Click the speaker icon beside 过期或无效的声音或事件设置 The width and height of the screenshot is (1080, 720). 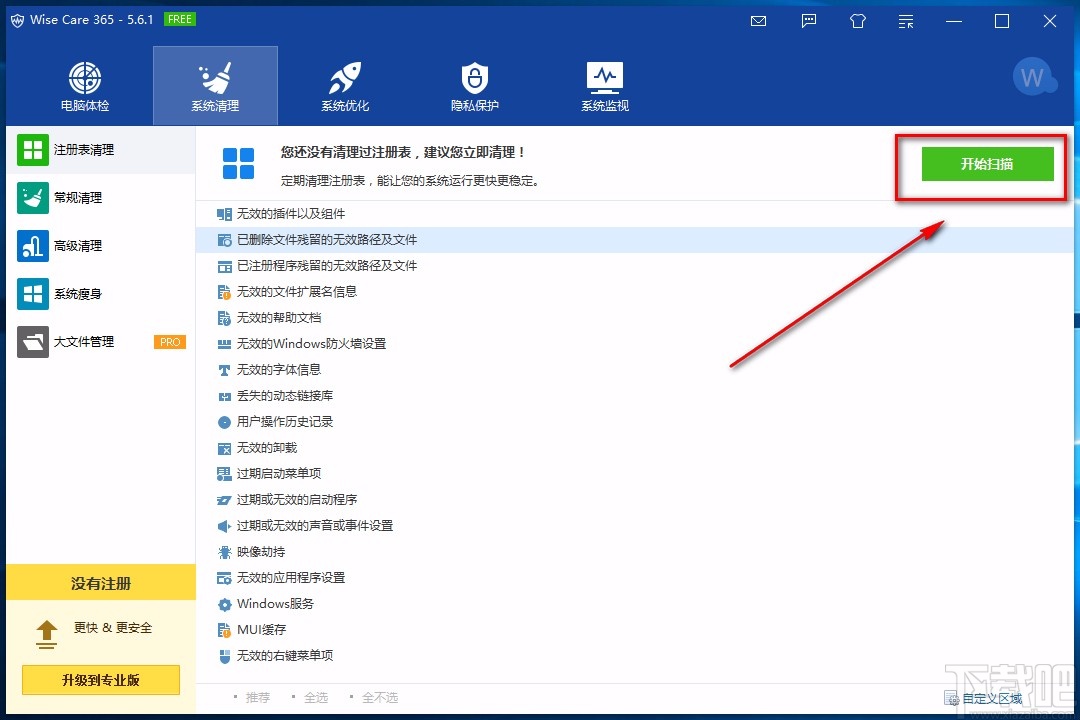pos(224,526)
